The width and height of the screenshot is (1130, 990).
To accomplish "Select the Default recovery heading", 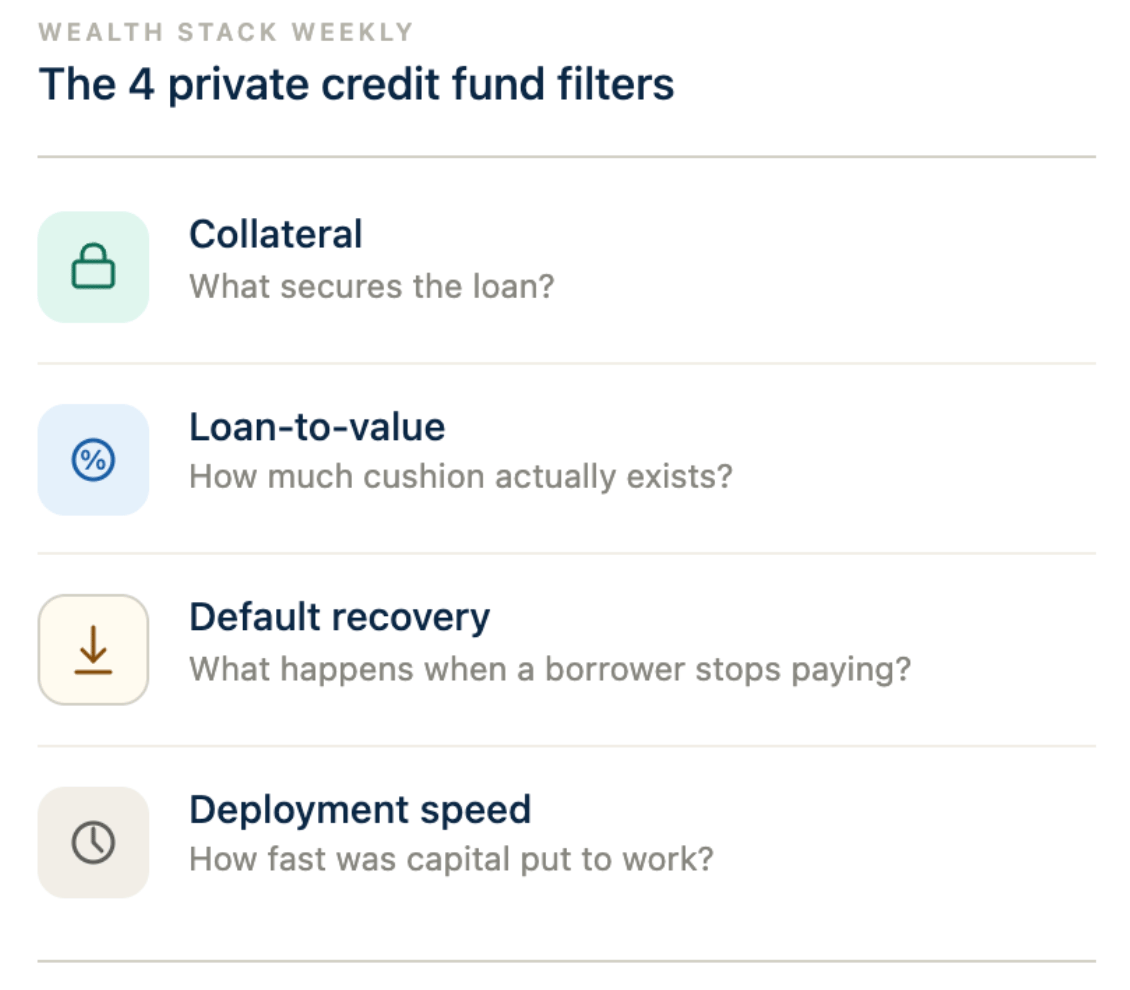I will click(x=339, y=617).
